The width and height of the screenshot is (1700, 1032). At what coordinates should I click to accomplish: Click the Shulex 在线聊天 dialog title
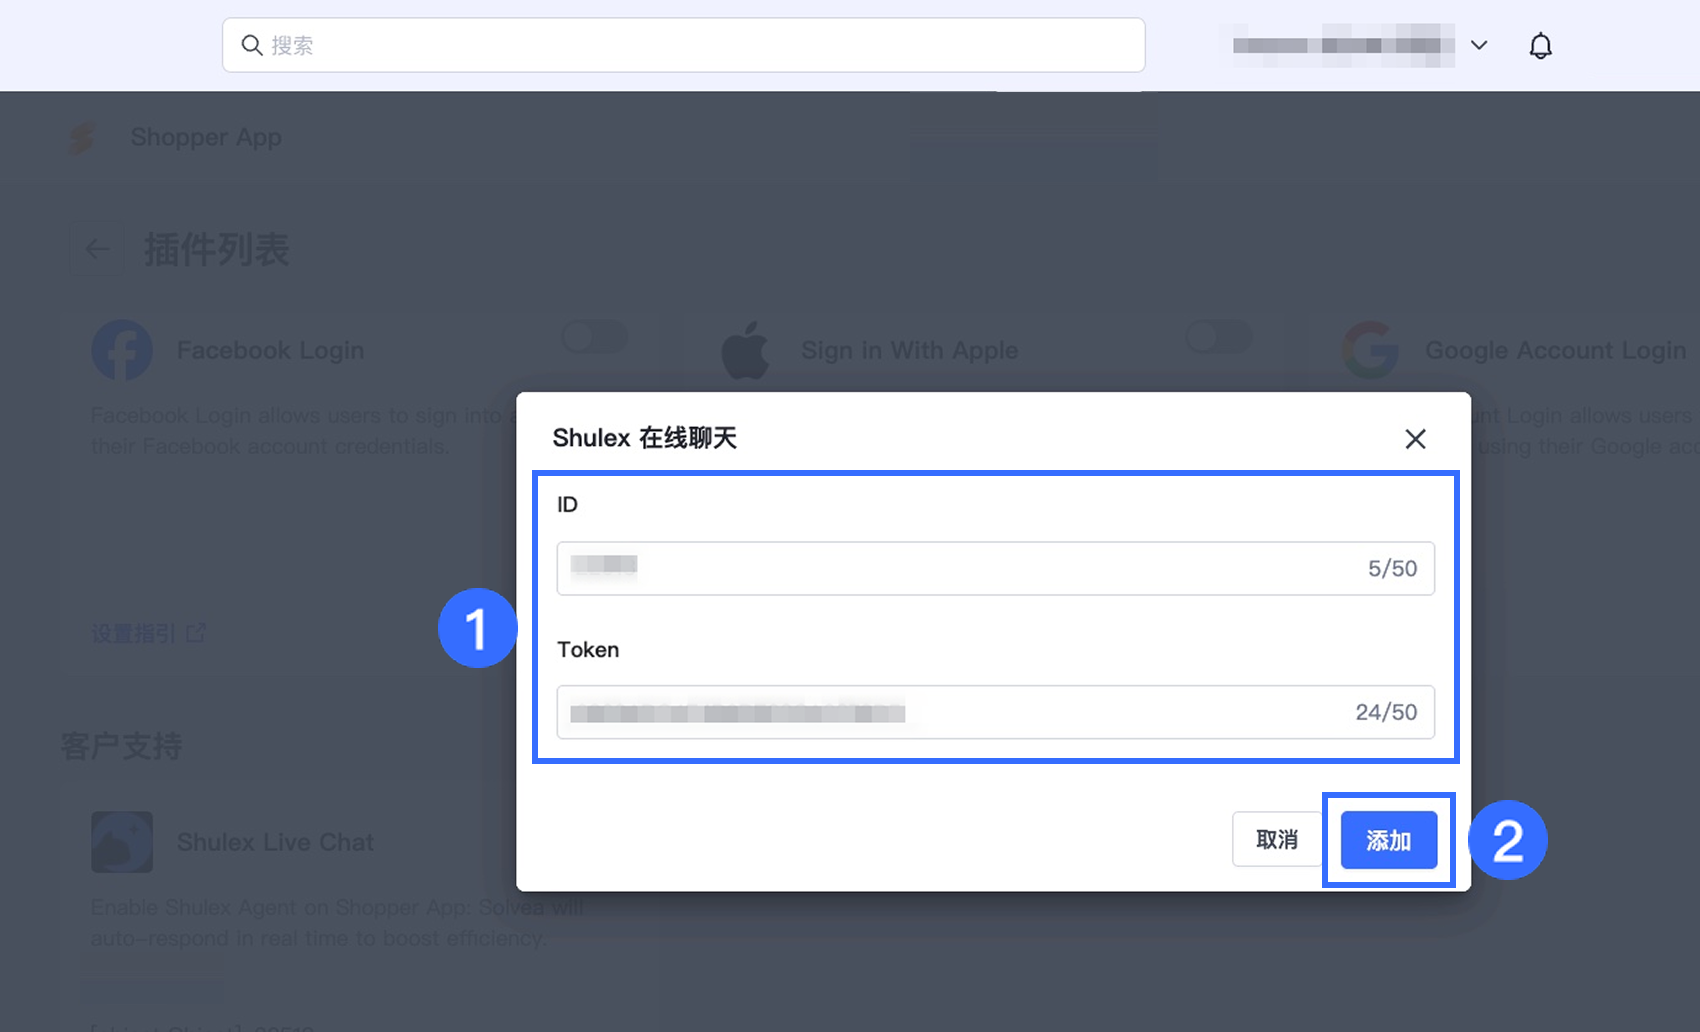[x=645, y=438]
